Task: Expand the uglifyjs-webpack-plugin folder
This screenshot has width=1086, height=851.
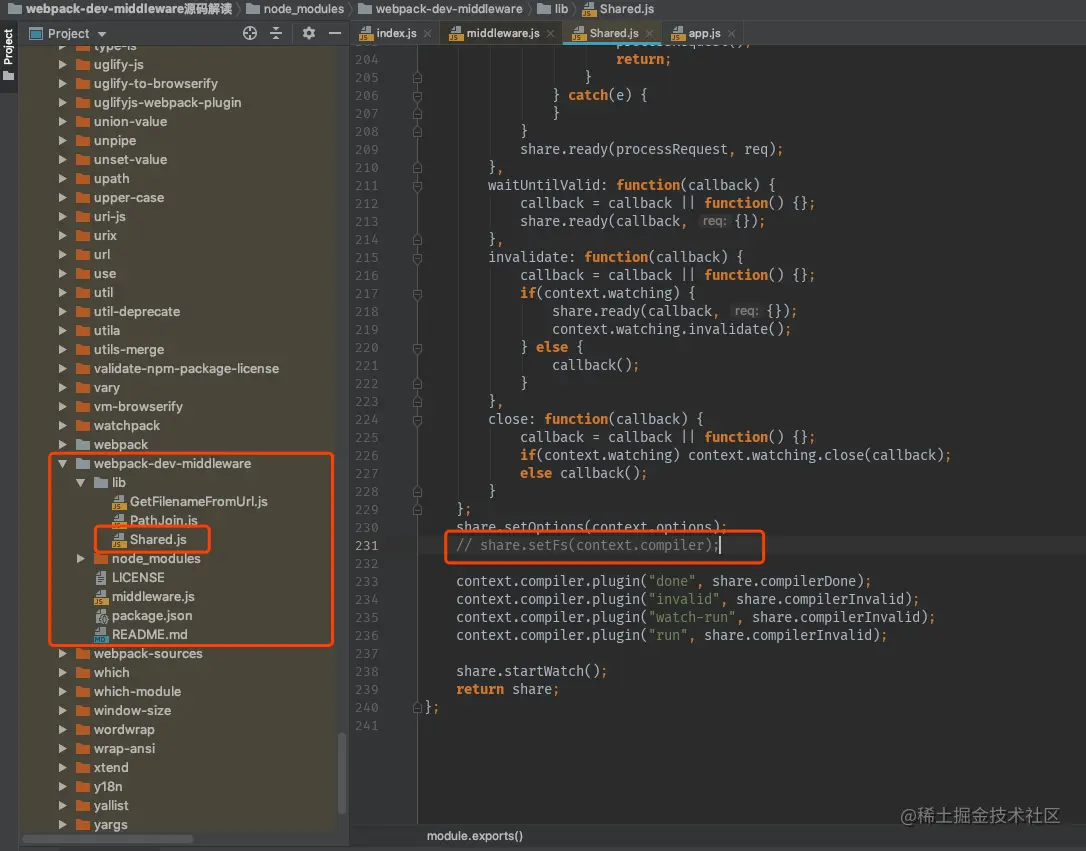Action: tap(62, 102)
